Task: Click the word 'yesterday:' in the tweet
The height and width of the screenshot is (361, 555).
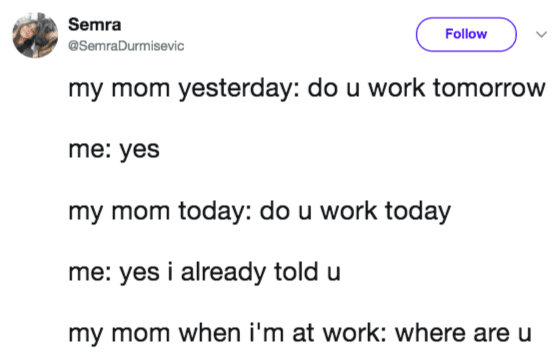Action: click(x=239, y=88)
